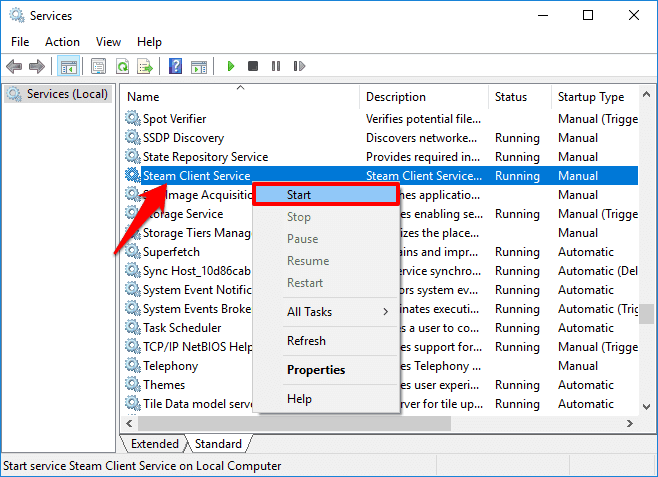Click gear icon beside System Event Notification

click(x=133, y=289)
